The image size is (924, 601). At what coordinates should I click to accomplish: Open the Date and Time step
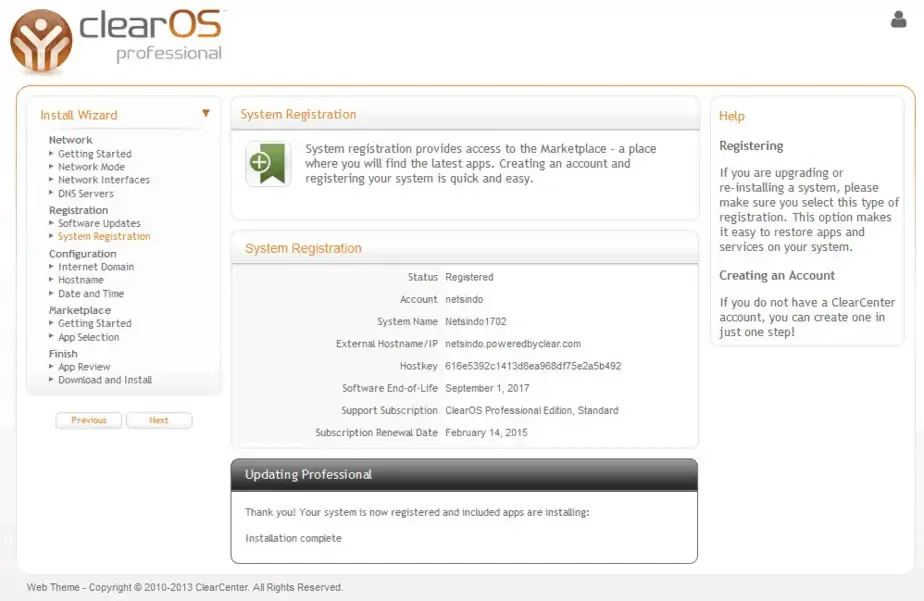pyautogui.click(x=90, y=294)
